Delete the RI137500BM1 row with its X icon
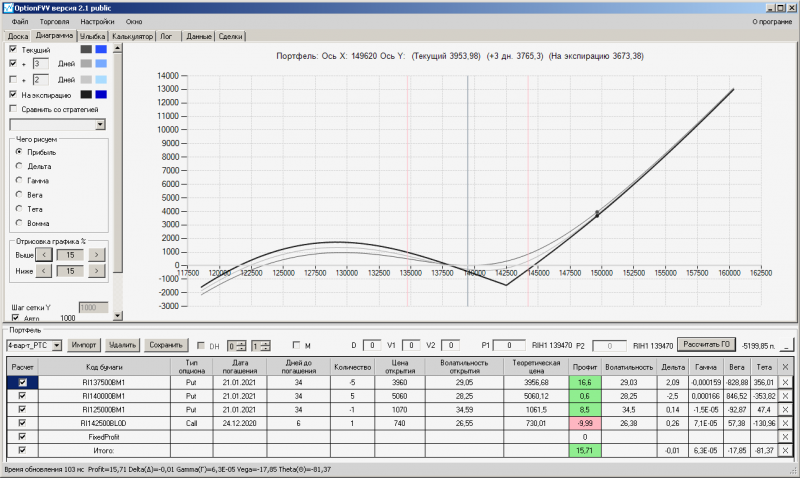This screenshot has height=478, width=800. 785,382
